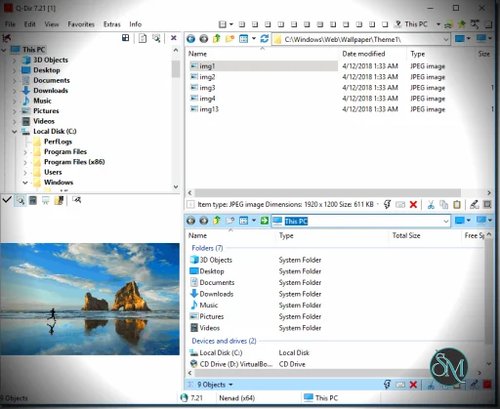
Task: Open tree pane grid layout icon
Action: coord(126,38)
